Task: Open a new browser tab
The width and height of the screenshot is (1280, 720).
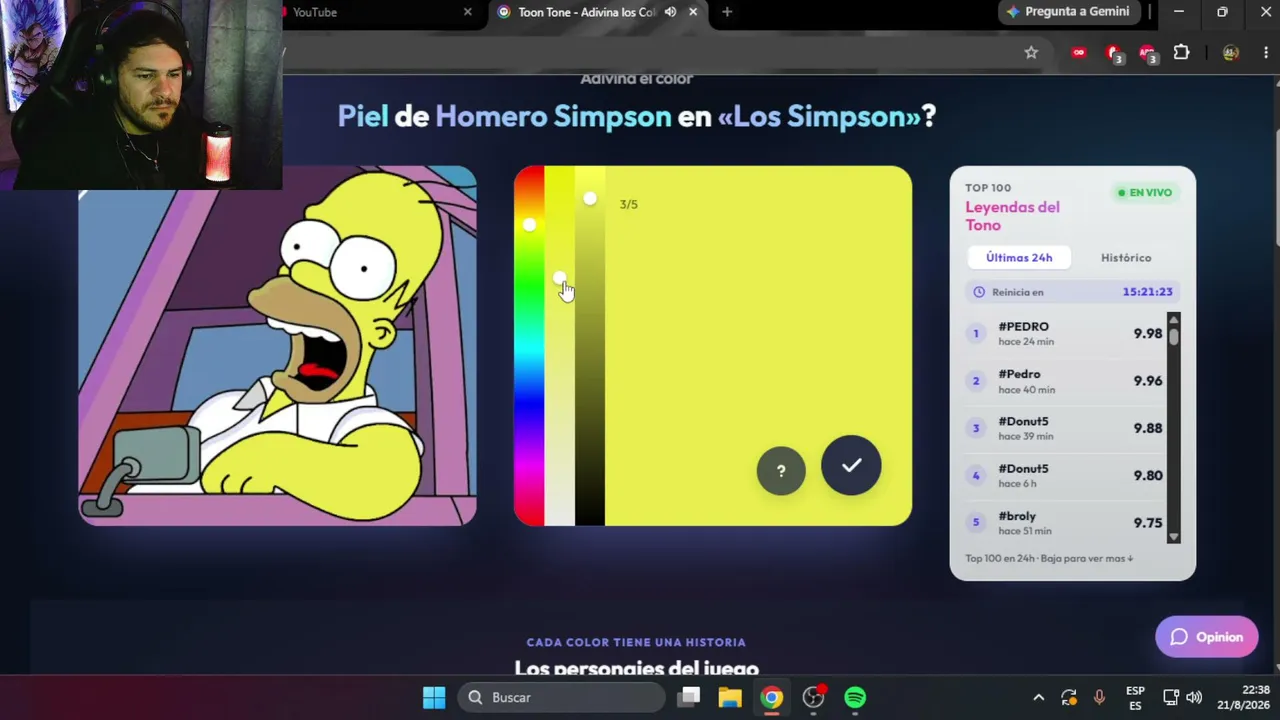Action: tap(727, 12)
